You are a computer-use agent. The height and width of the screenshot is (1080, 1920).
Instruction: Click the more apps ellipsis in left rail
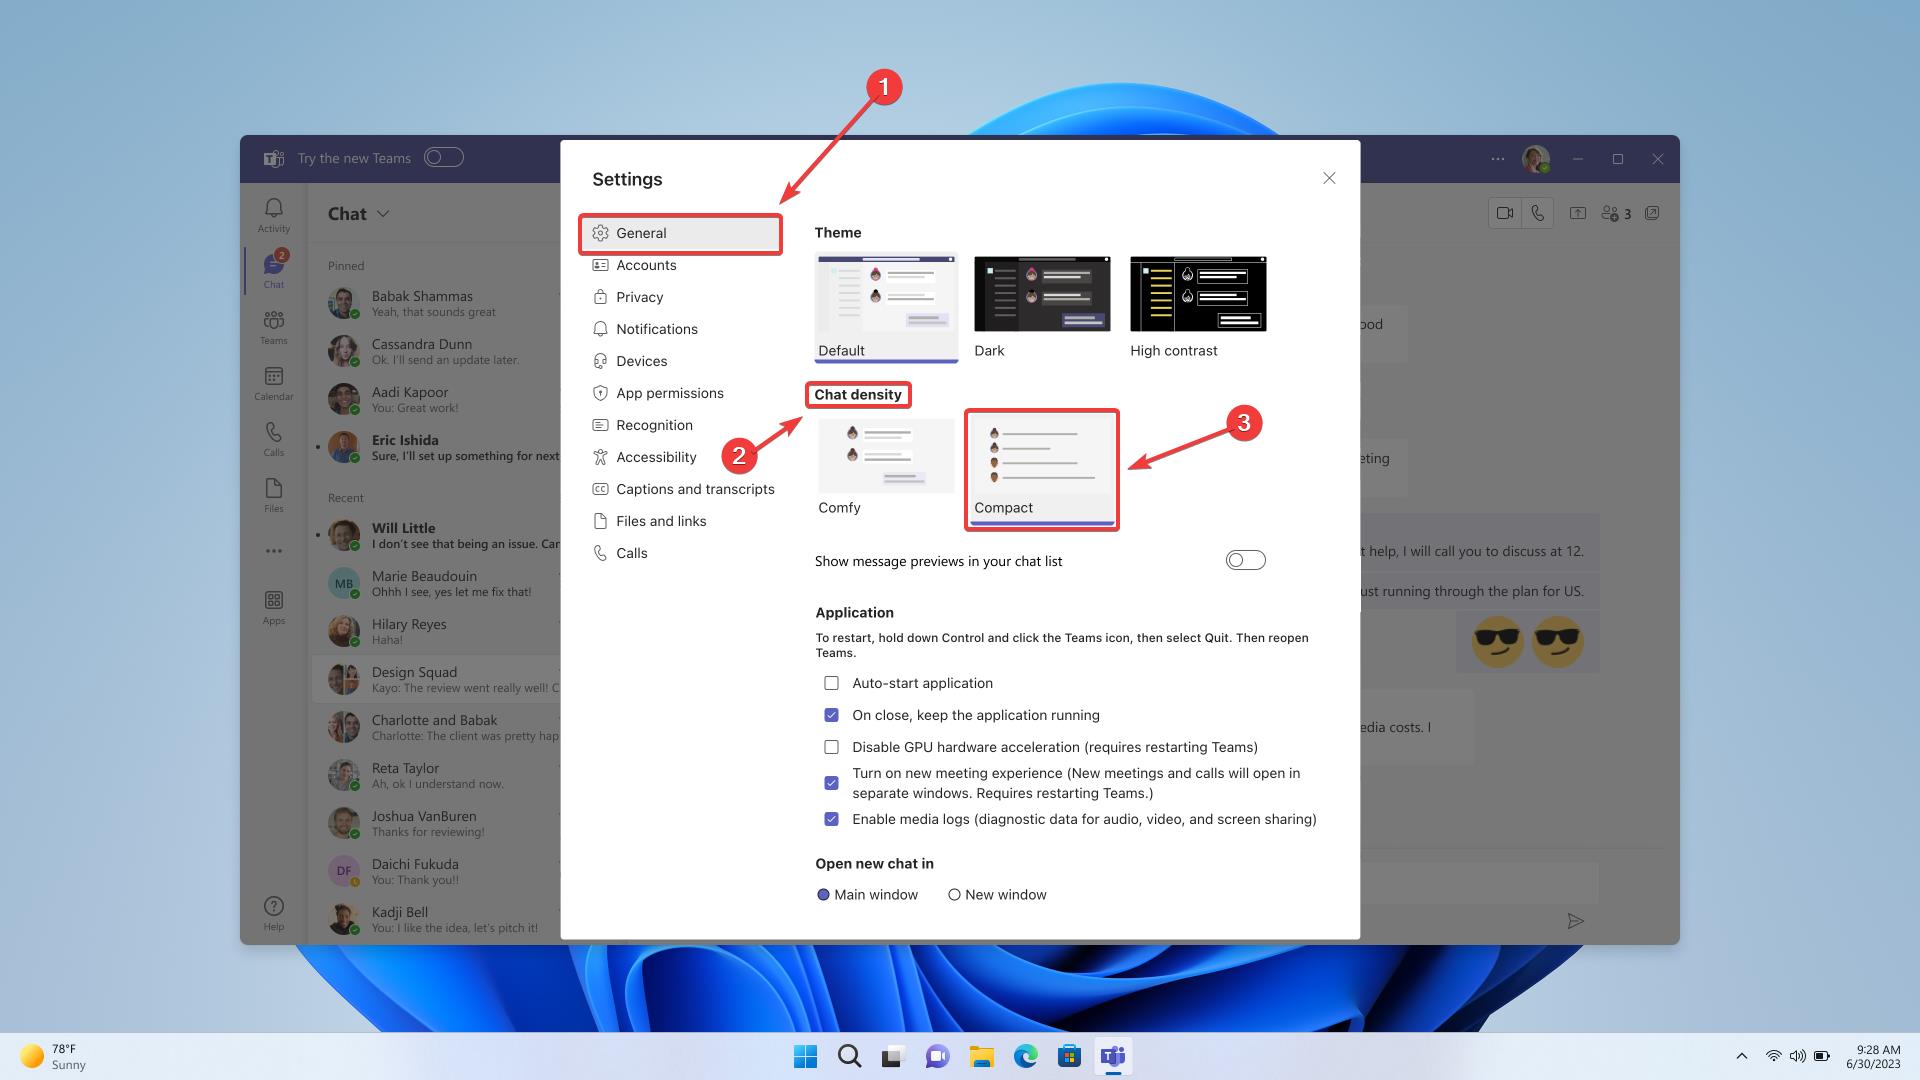[273, 551]
